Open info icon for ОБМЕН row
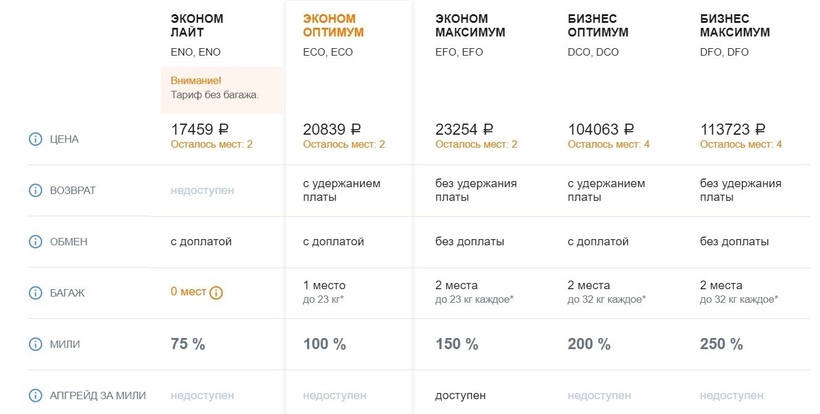 tap(36, 242)
